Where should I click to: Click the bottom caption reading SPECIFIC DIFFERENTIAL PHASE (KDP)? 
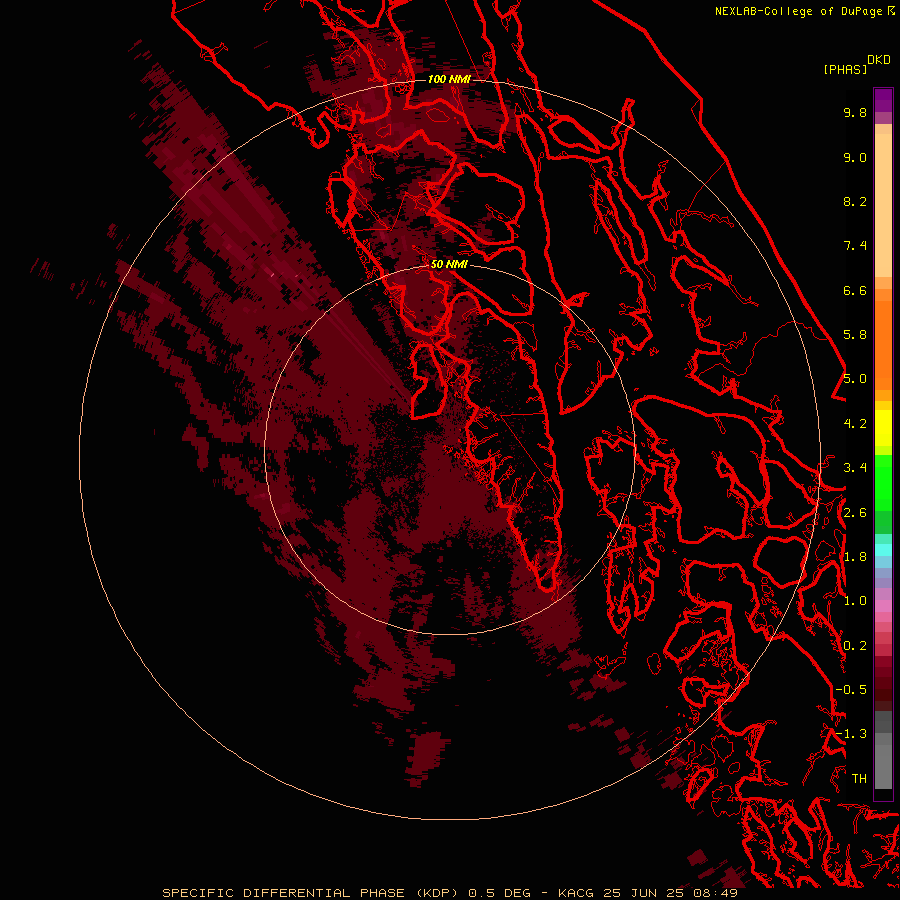point(310,893)
